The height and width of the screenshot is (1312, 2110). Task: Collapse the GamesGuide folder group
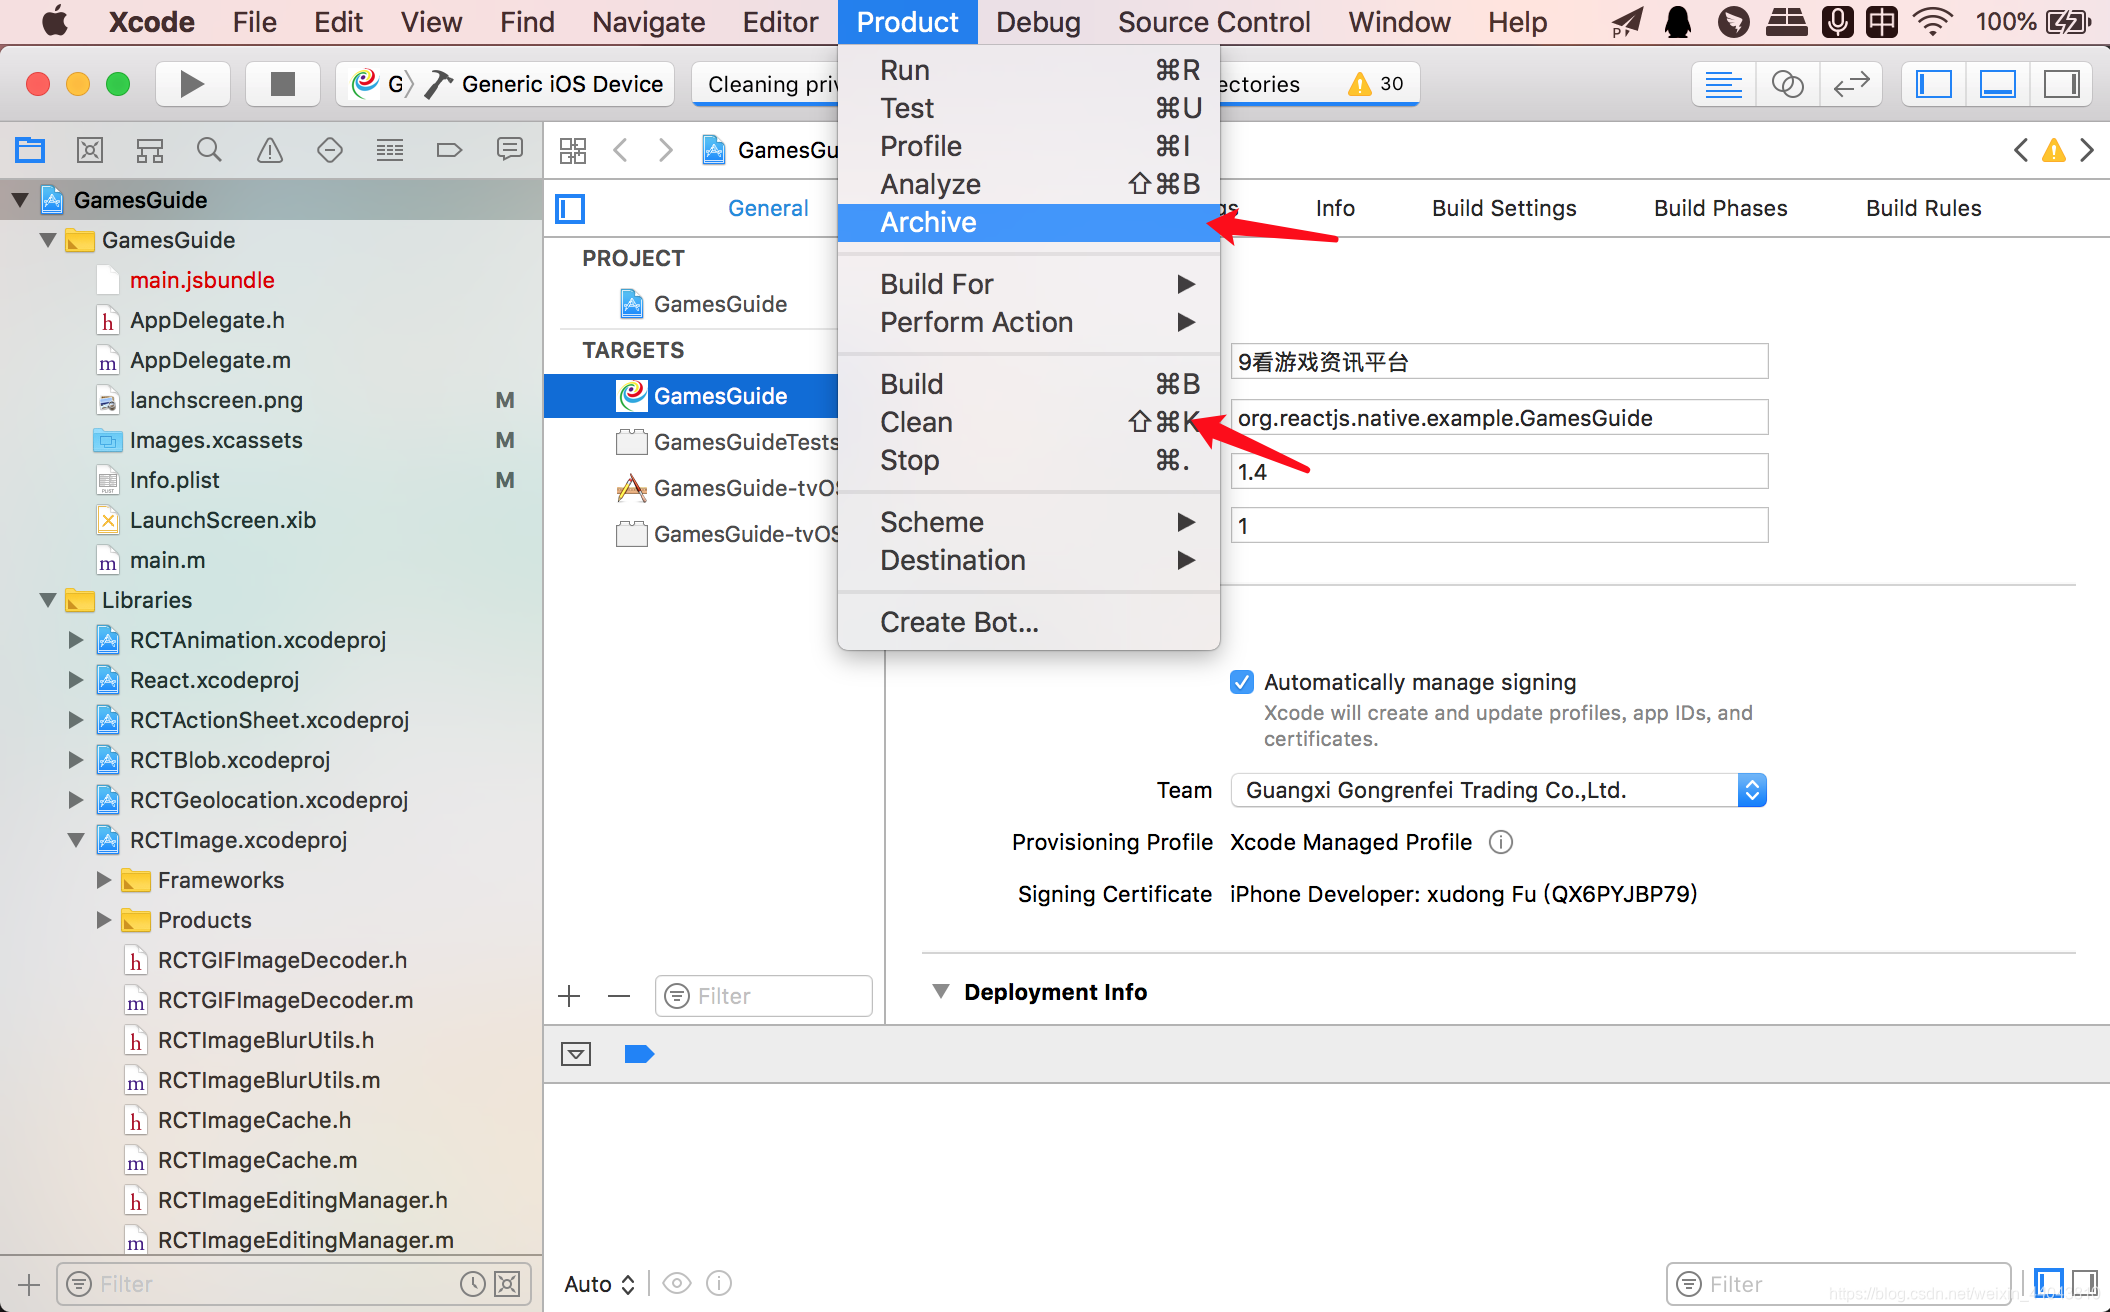click(x=48, y=240)
